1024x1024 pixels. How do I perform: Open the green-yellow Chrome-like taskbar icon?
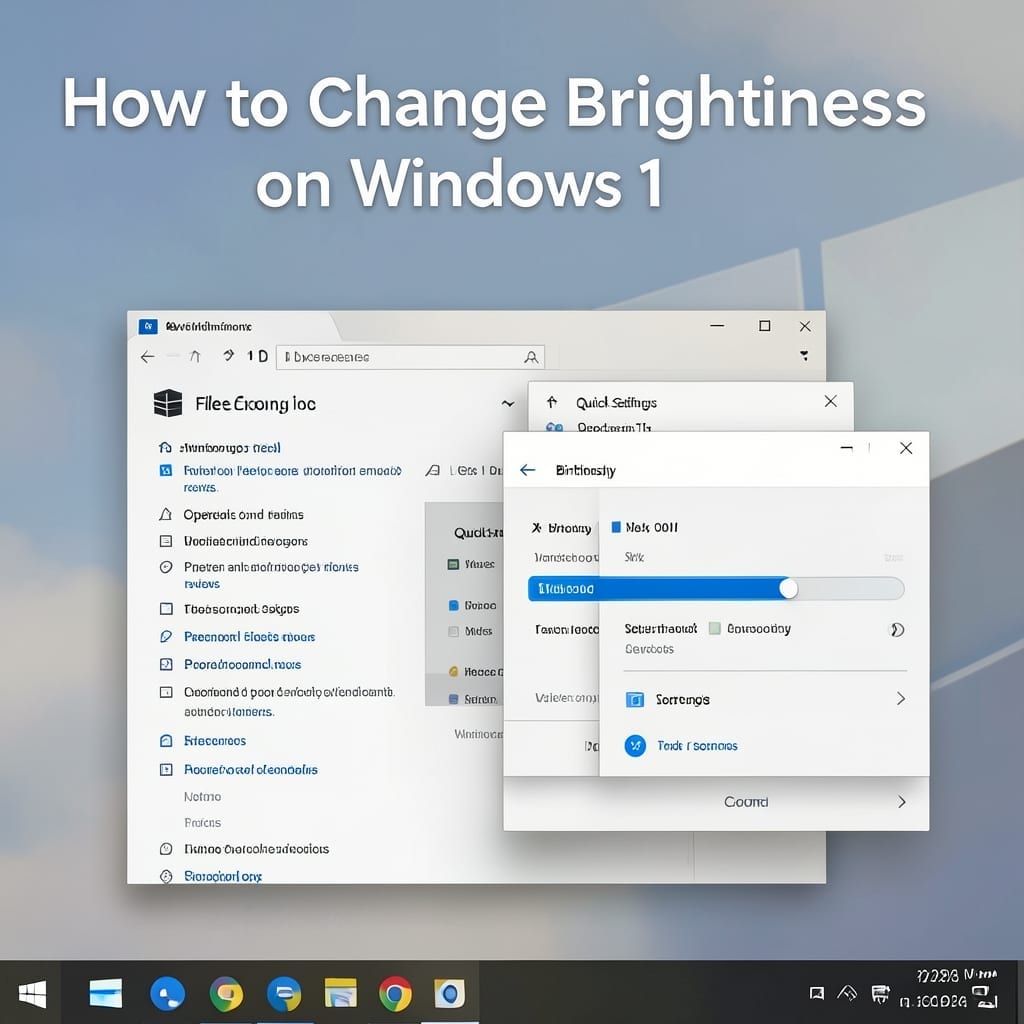[x=226, y=994]
